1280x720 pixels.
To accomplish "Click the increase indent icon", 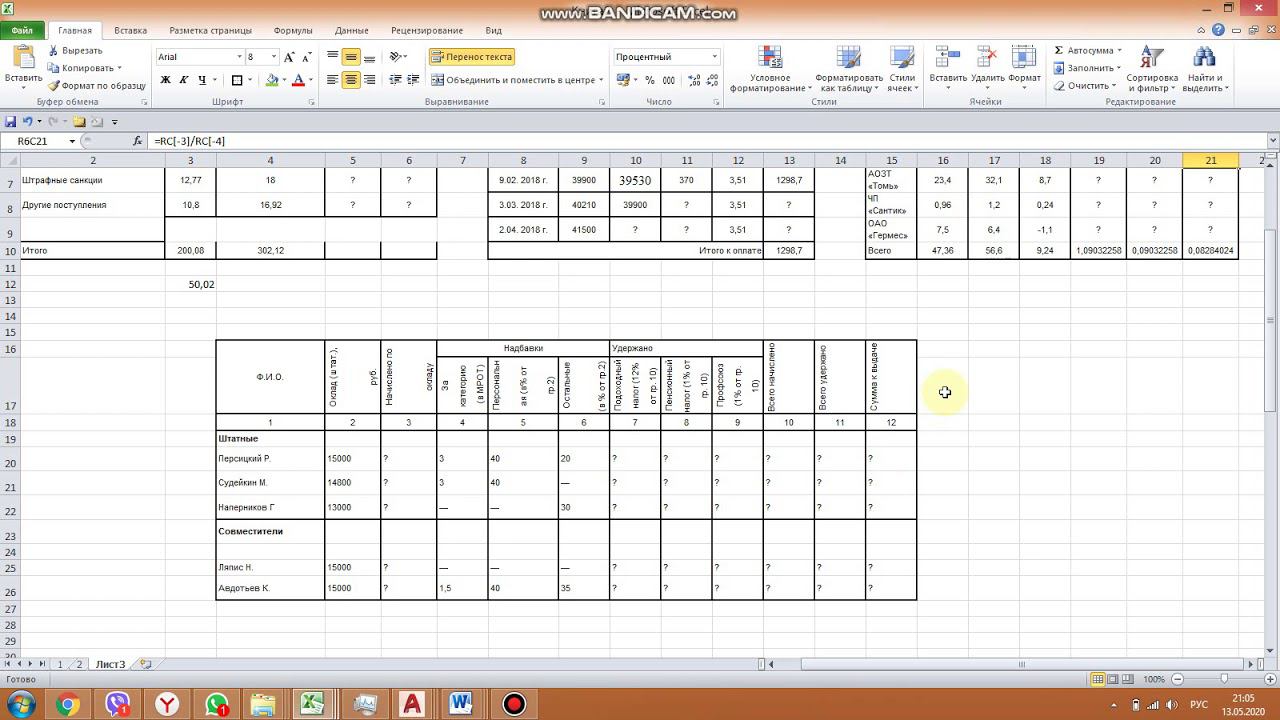I will point(413,80).
